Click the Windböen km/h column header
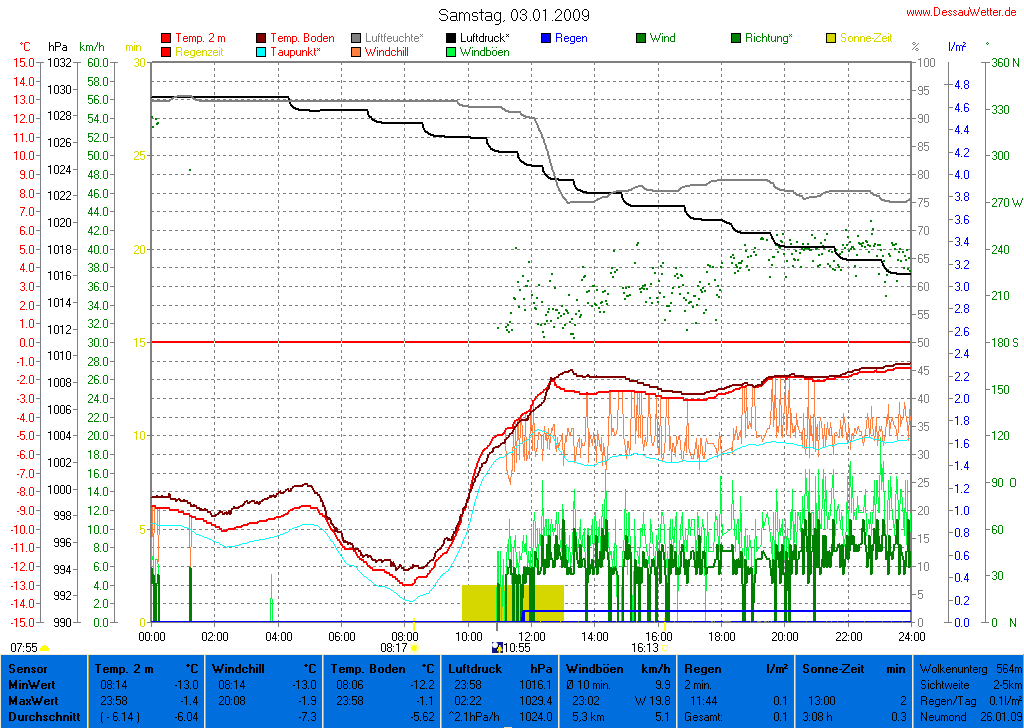The image size is (1024, 728). point(617,668)
